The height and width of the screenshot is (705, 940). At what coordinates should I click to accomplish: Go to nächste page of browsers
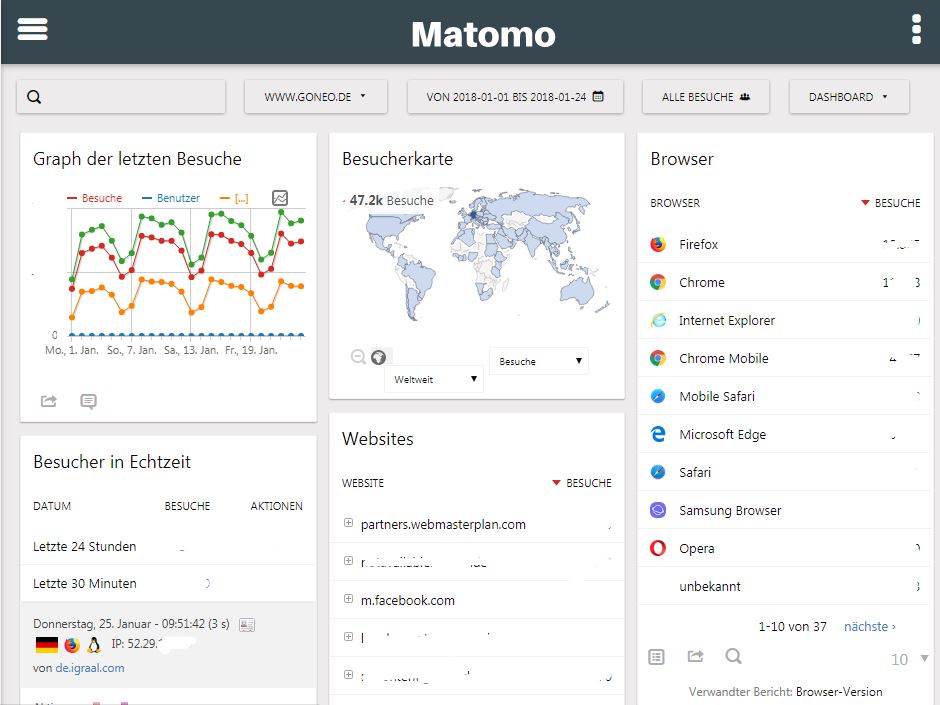[x=870, y=626]
